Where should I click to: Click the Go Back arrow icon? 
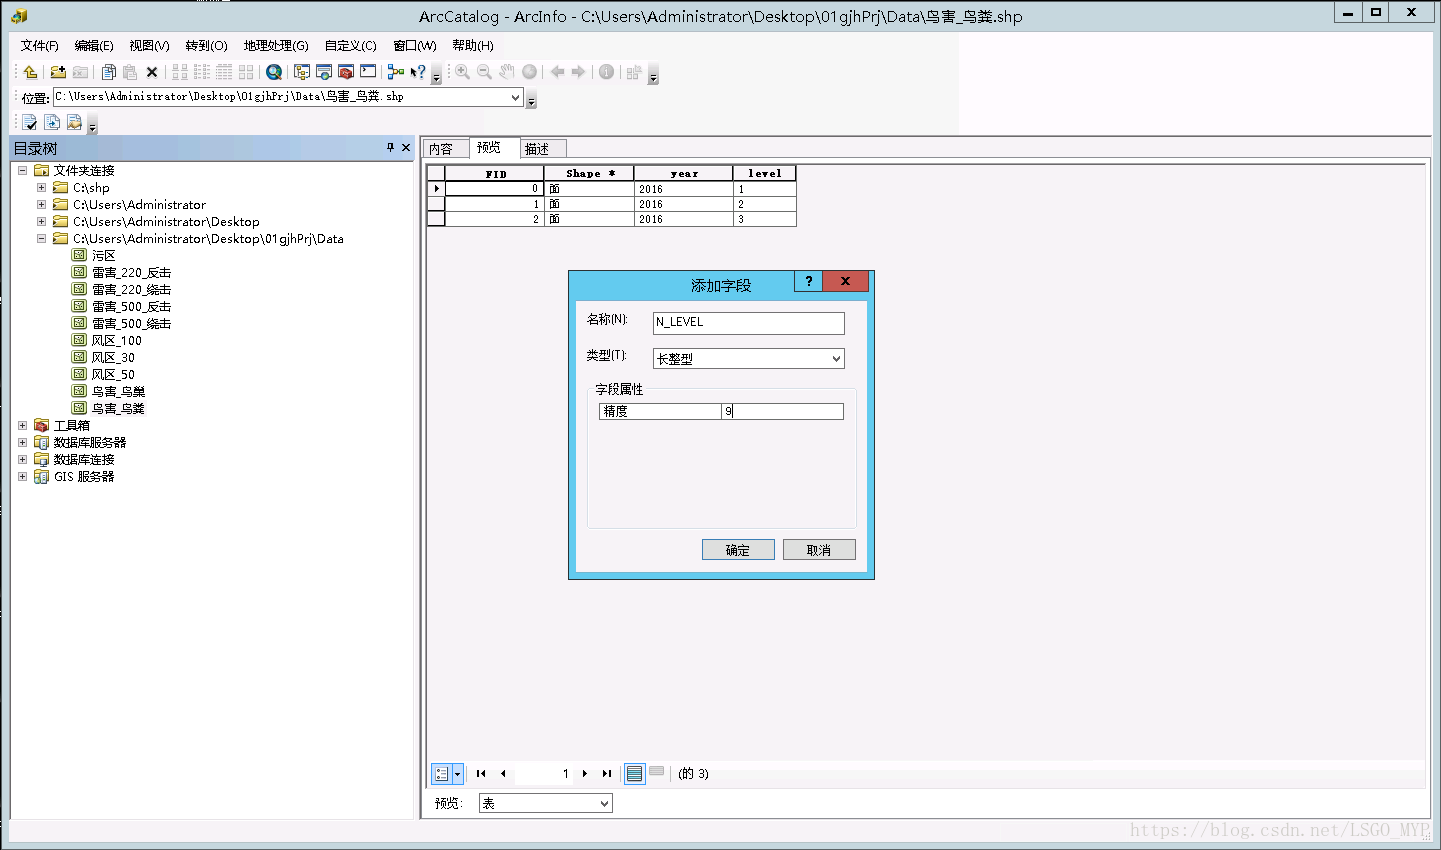click(558, 72)
